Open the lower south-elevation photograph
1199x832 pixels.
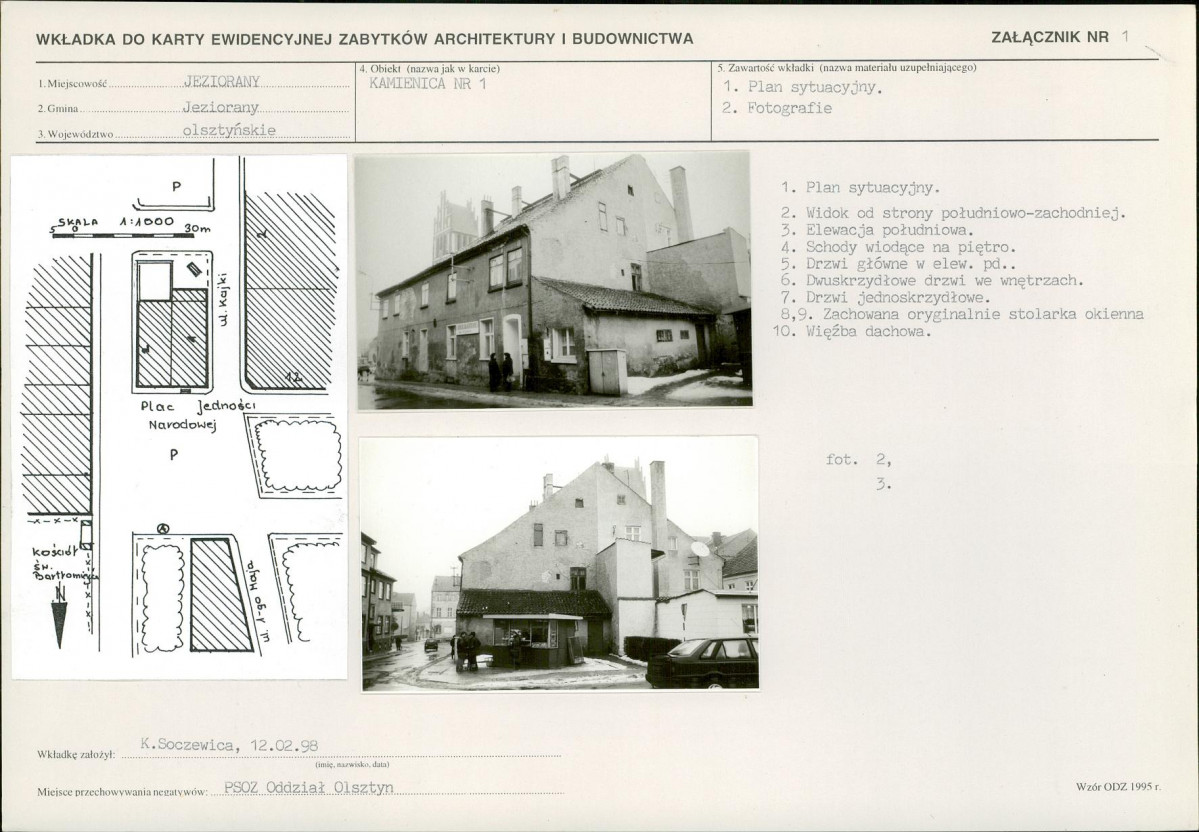point(559,564)
